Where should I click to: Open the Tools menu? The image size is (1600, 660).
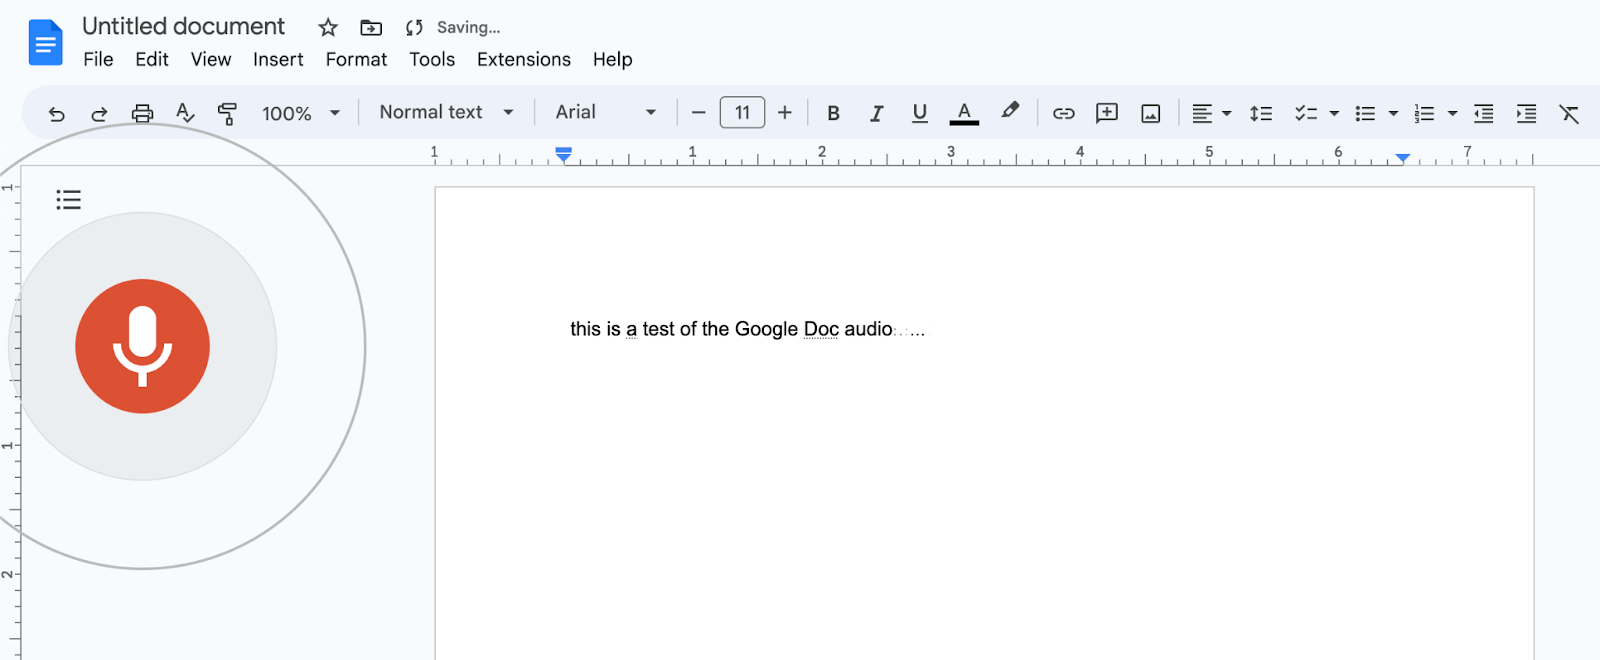(432, 59)
